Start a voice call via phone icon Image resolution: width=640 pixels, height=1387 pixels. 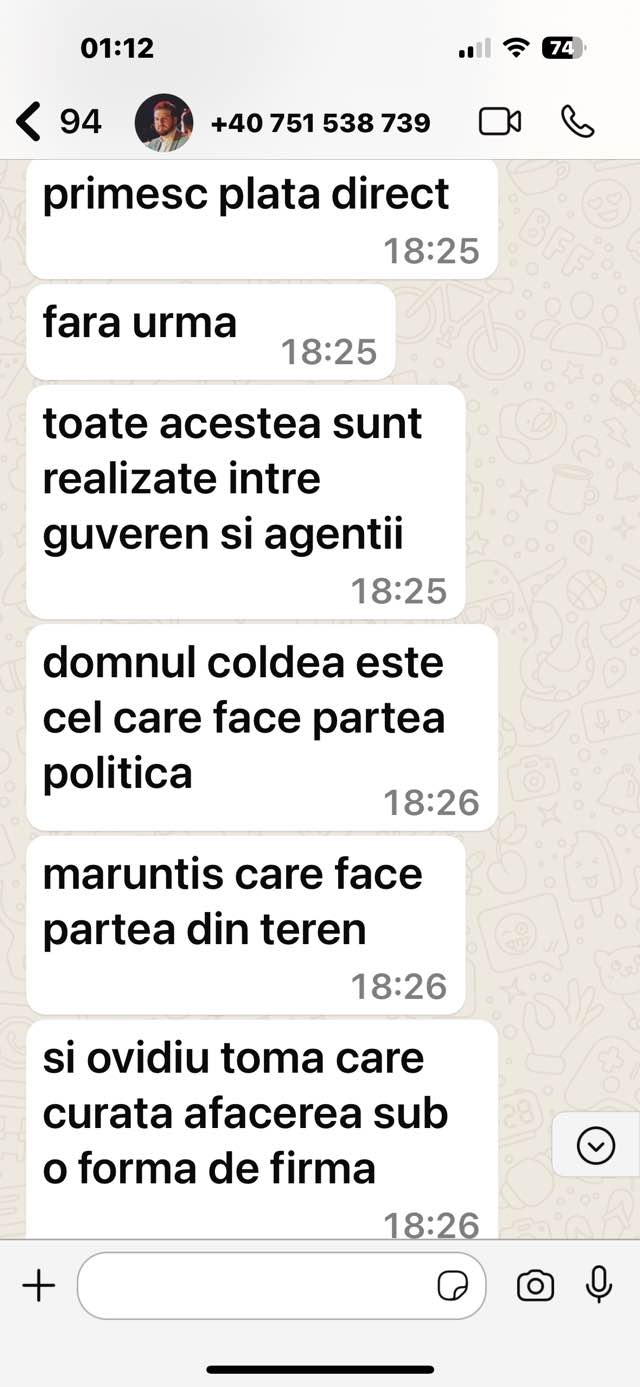tap(577, 122)
